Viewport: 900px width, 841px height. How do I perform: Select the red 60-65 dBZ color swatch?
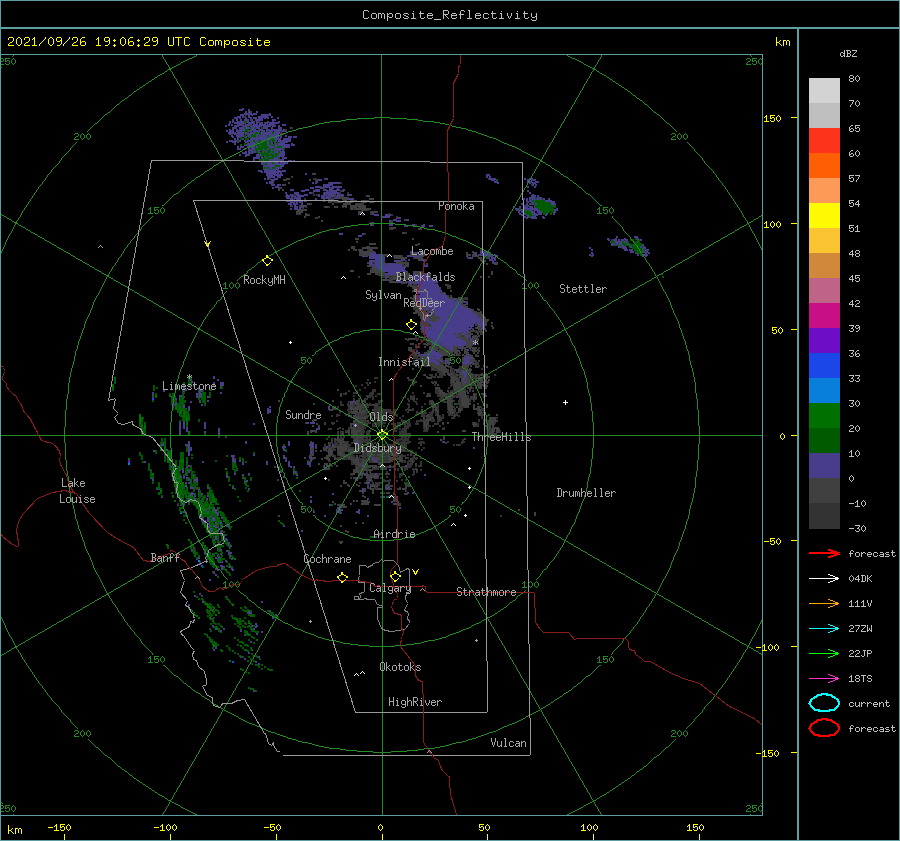[824, 141]
